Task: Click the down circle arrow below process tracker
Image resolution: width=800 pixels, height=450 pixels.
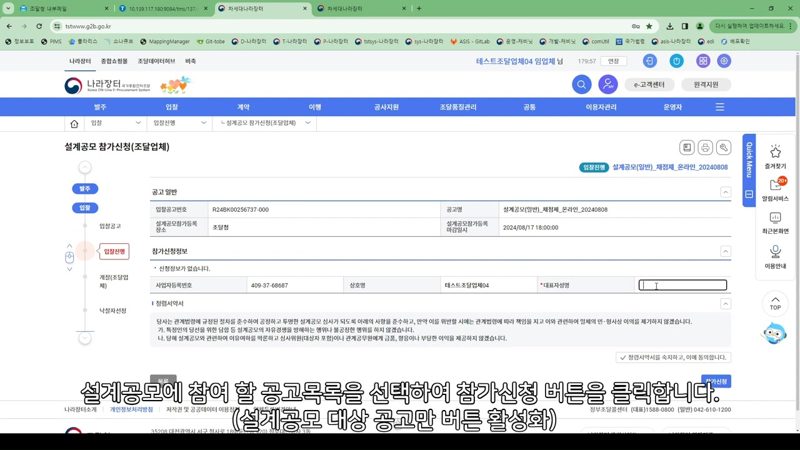Action: [x=85, y=338]
